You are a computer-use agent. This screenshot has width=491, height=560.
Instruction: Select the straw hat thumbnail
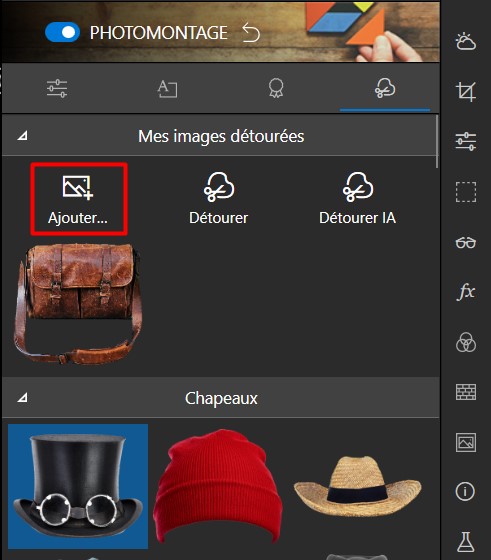coord(357,486)
